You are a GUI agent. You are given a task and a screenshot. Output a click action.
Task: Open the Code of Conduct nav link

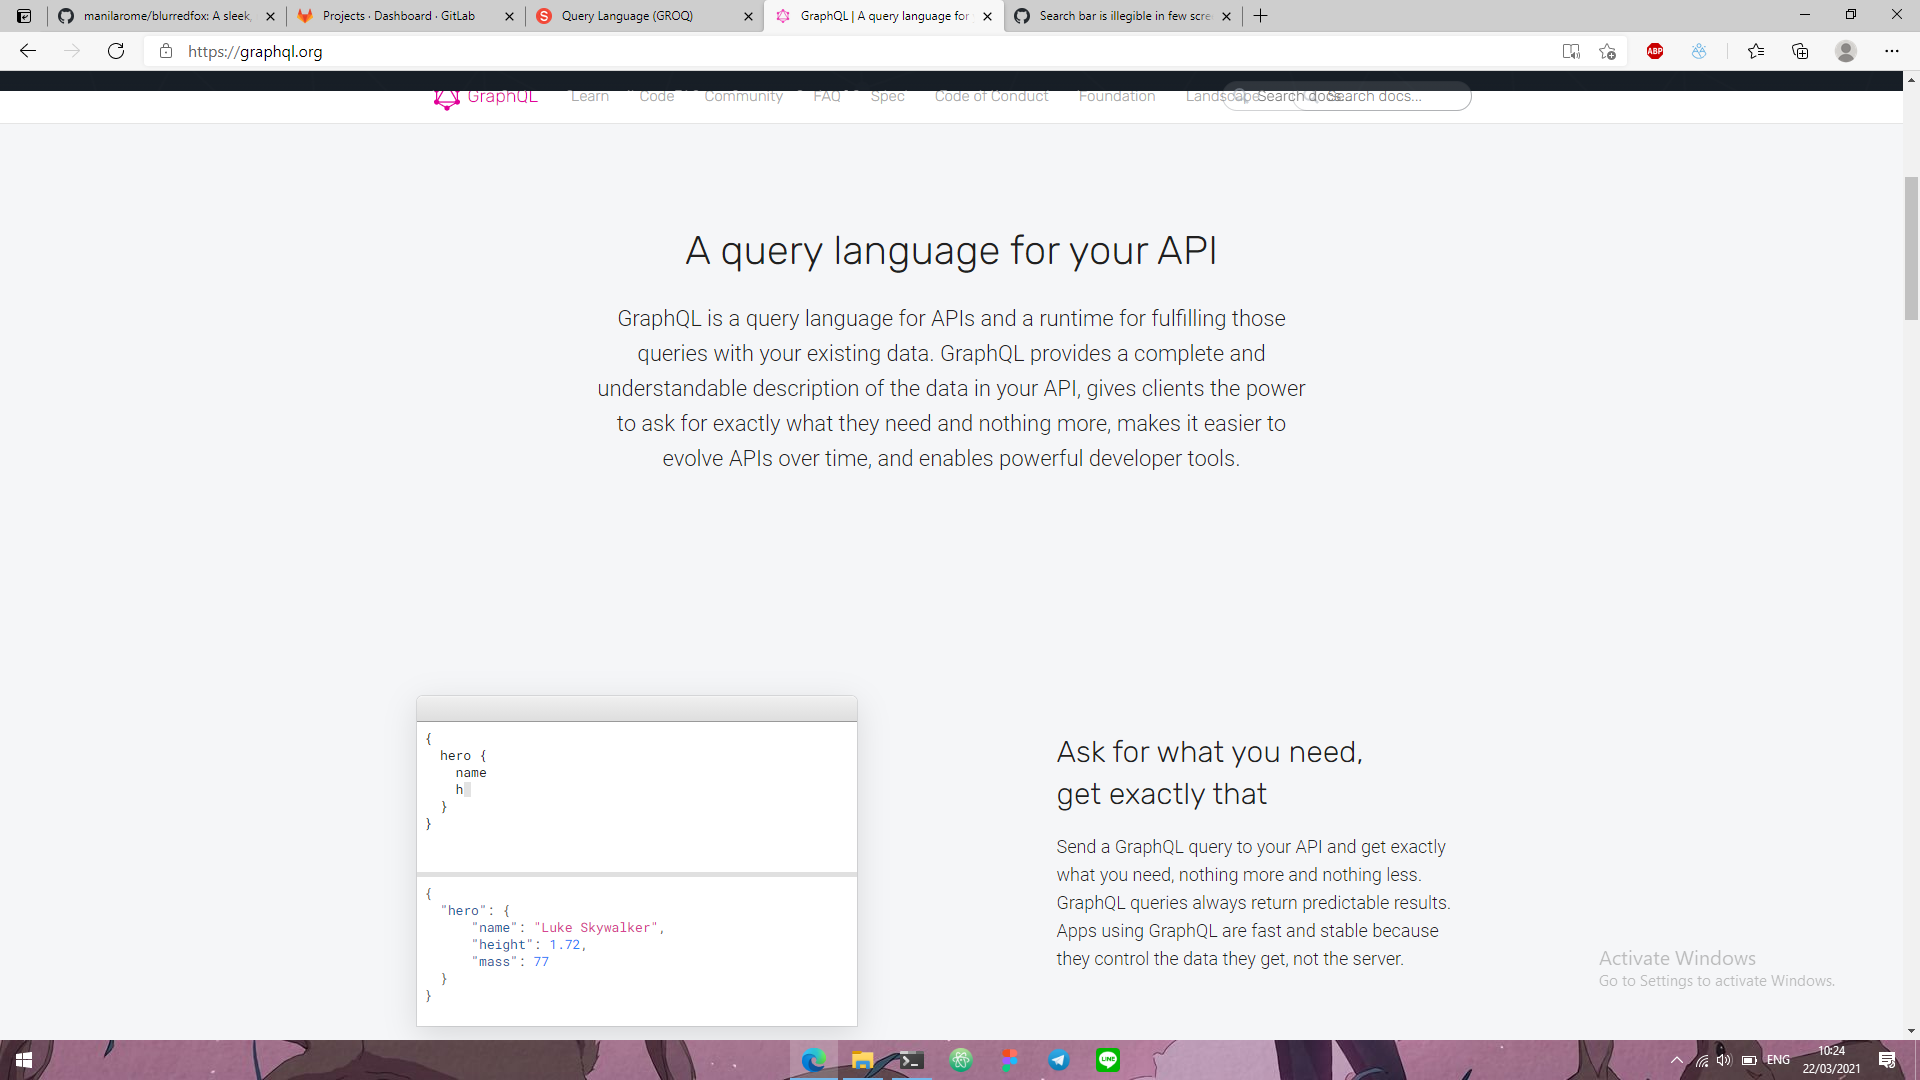[x=991, y=96]
